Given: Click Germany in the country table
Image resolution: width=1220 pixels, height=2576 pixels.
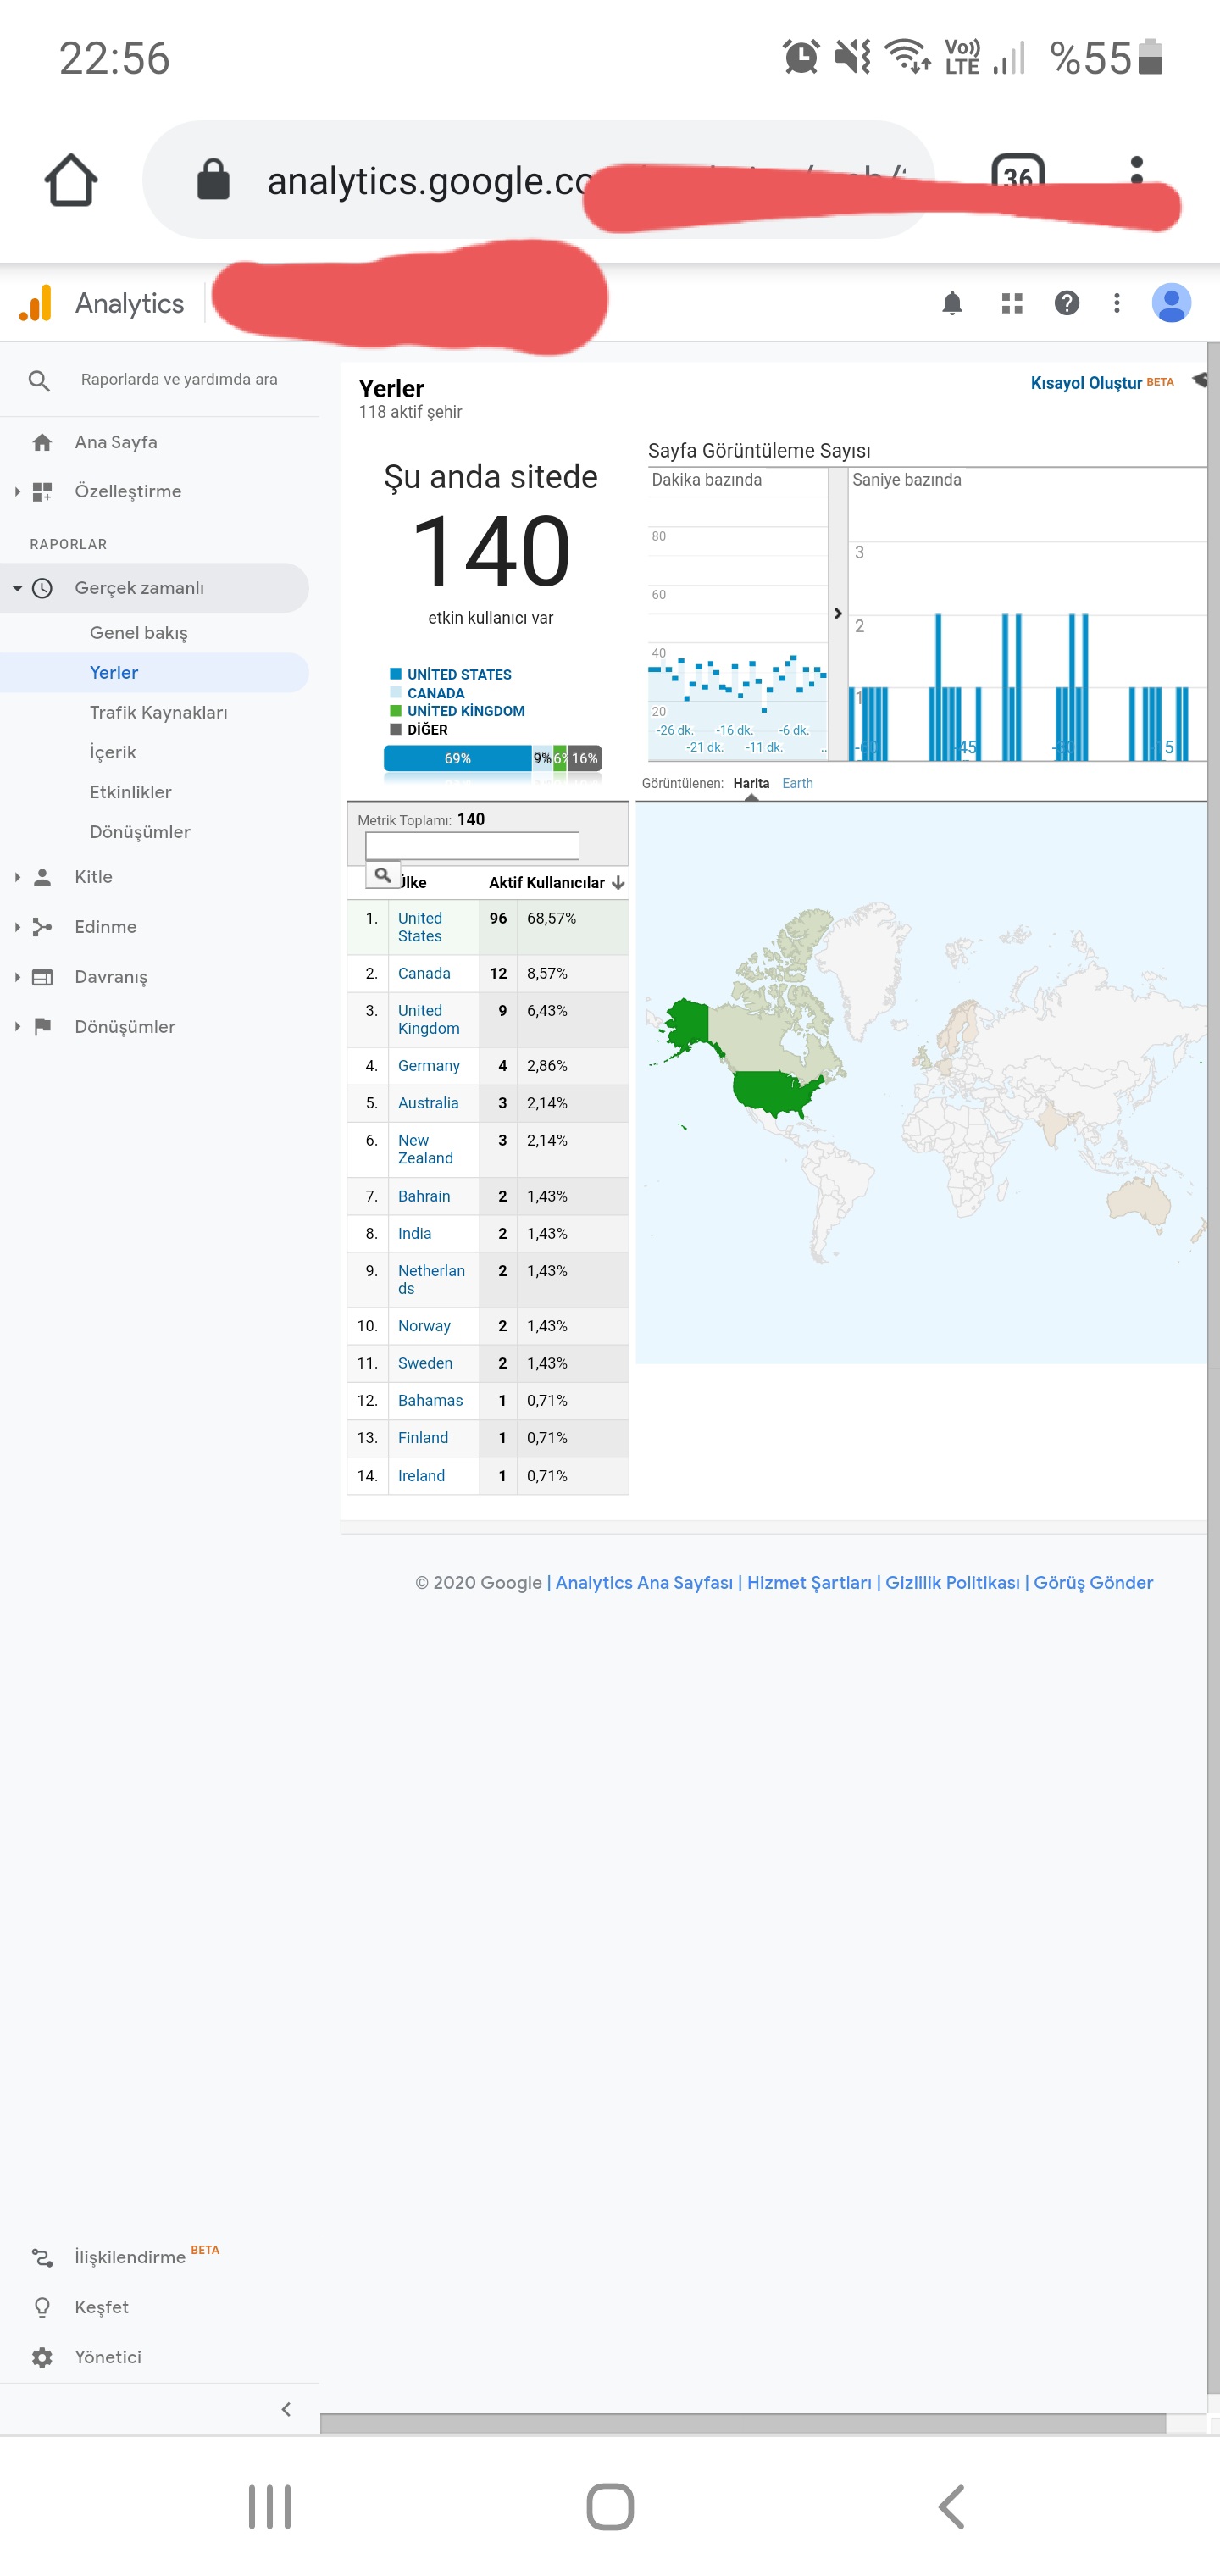Looking at the screenshot, I should click(x=429, y=1066).
